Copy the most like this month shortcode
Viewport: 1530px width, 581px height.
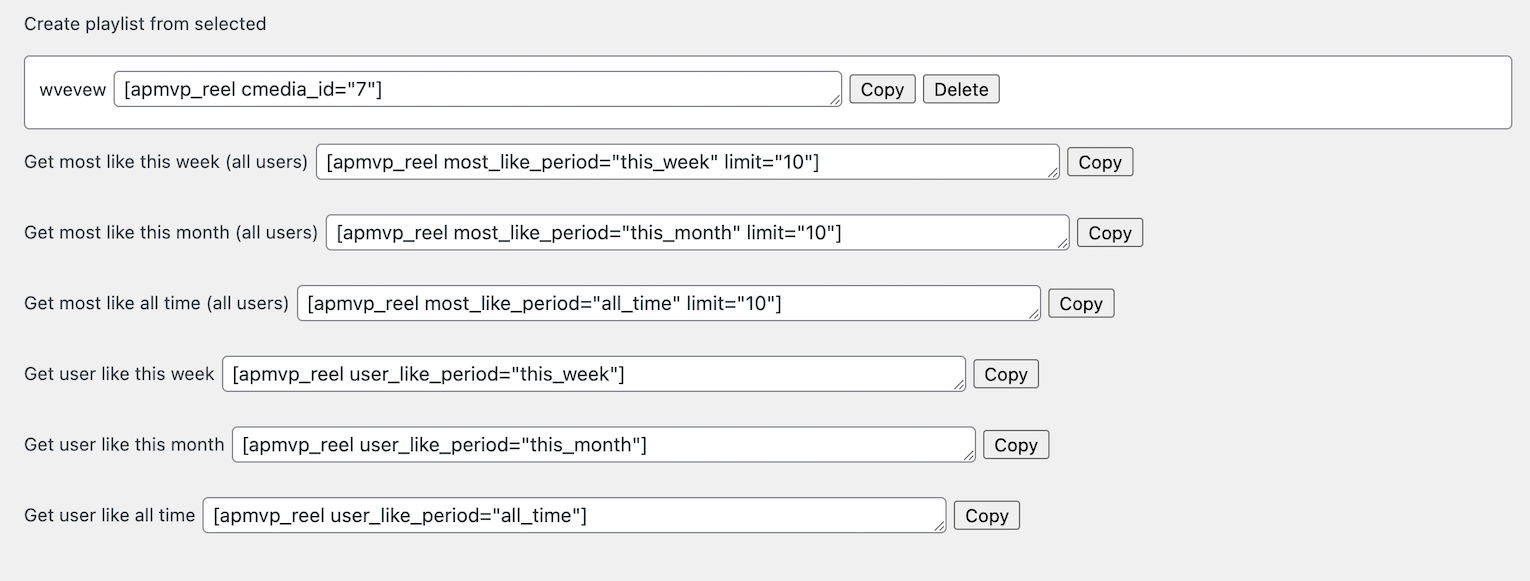point(1109,233)
